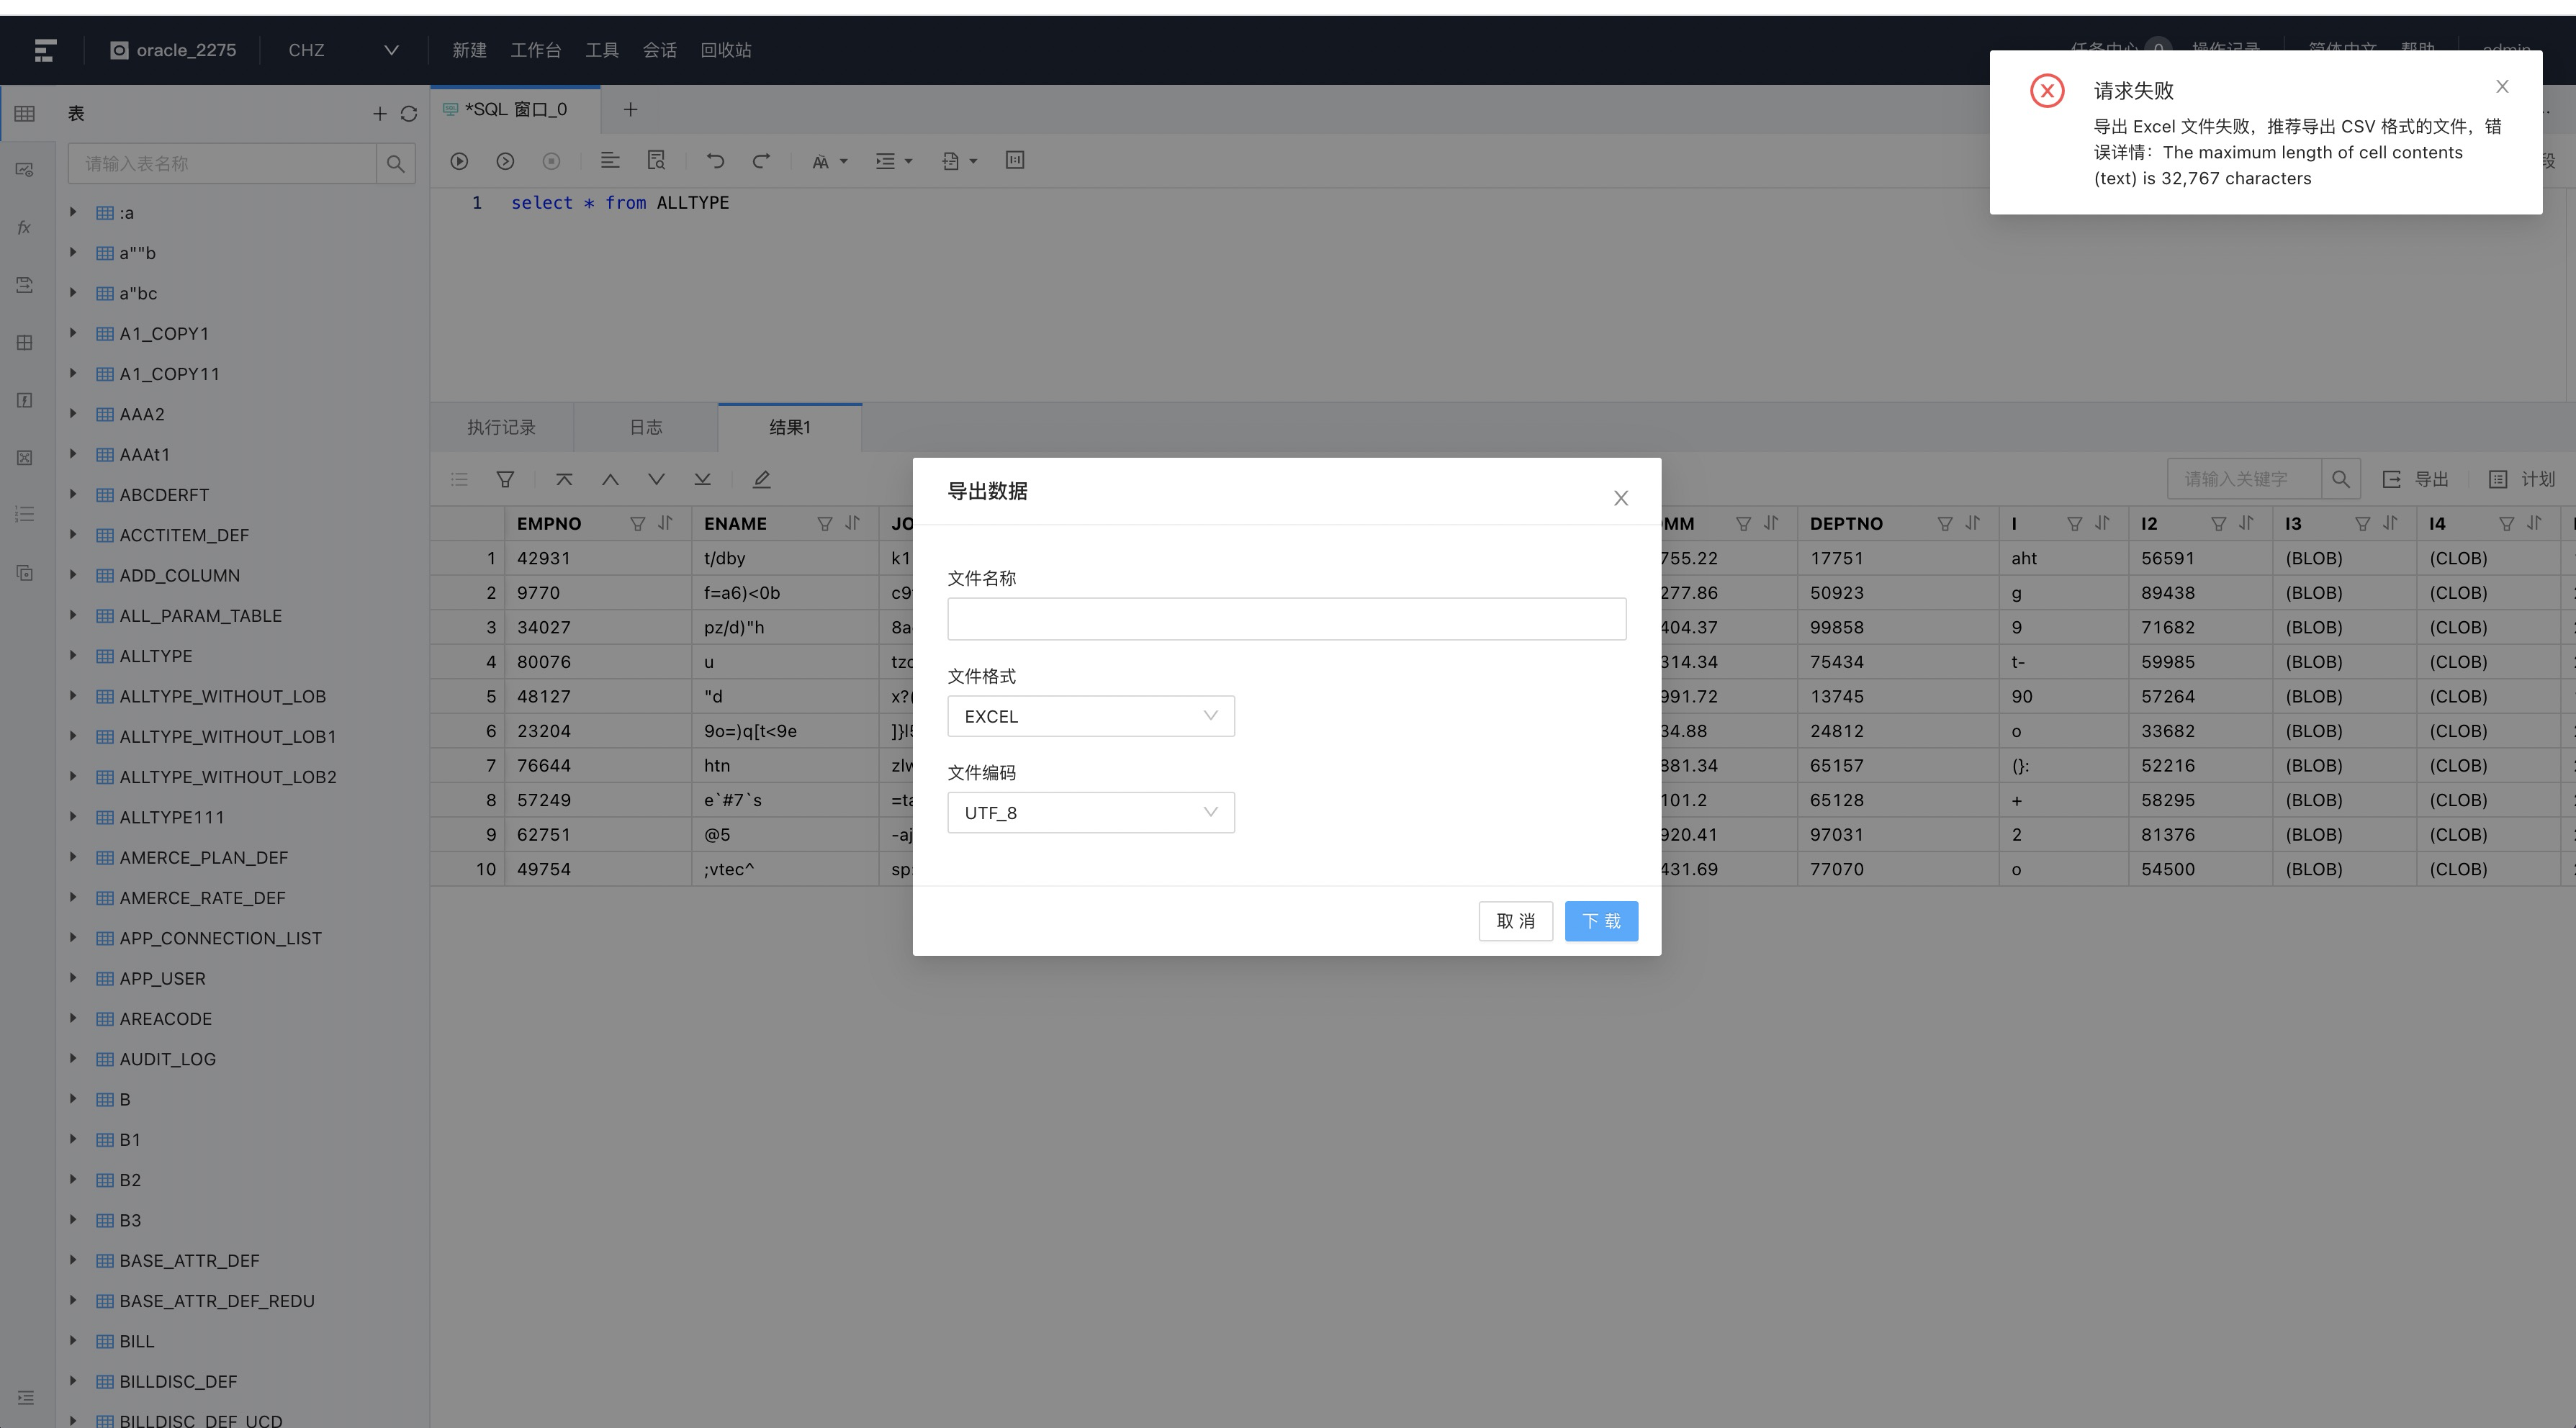Redo an edit in the SQL editor
This screenshot has width=2576, height=1428.
762,160
